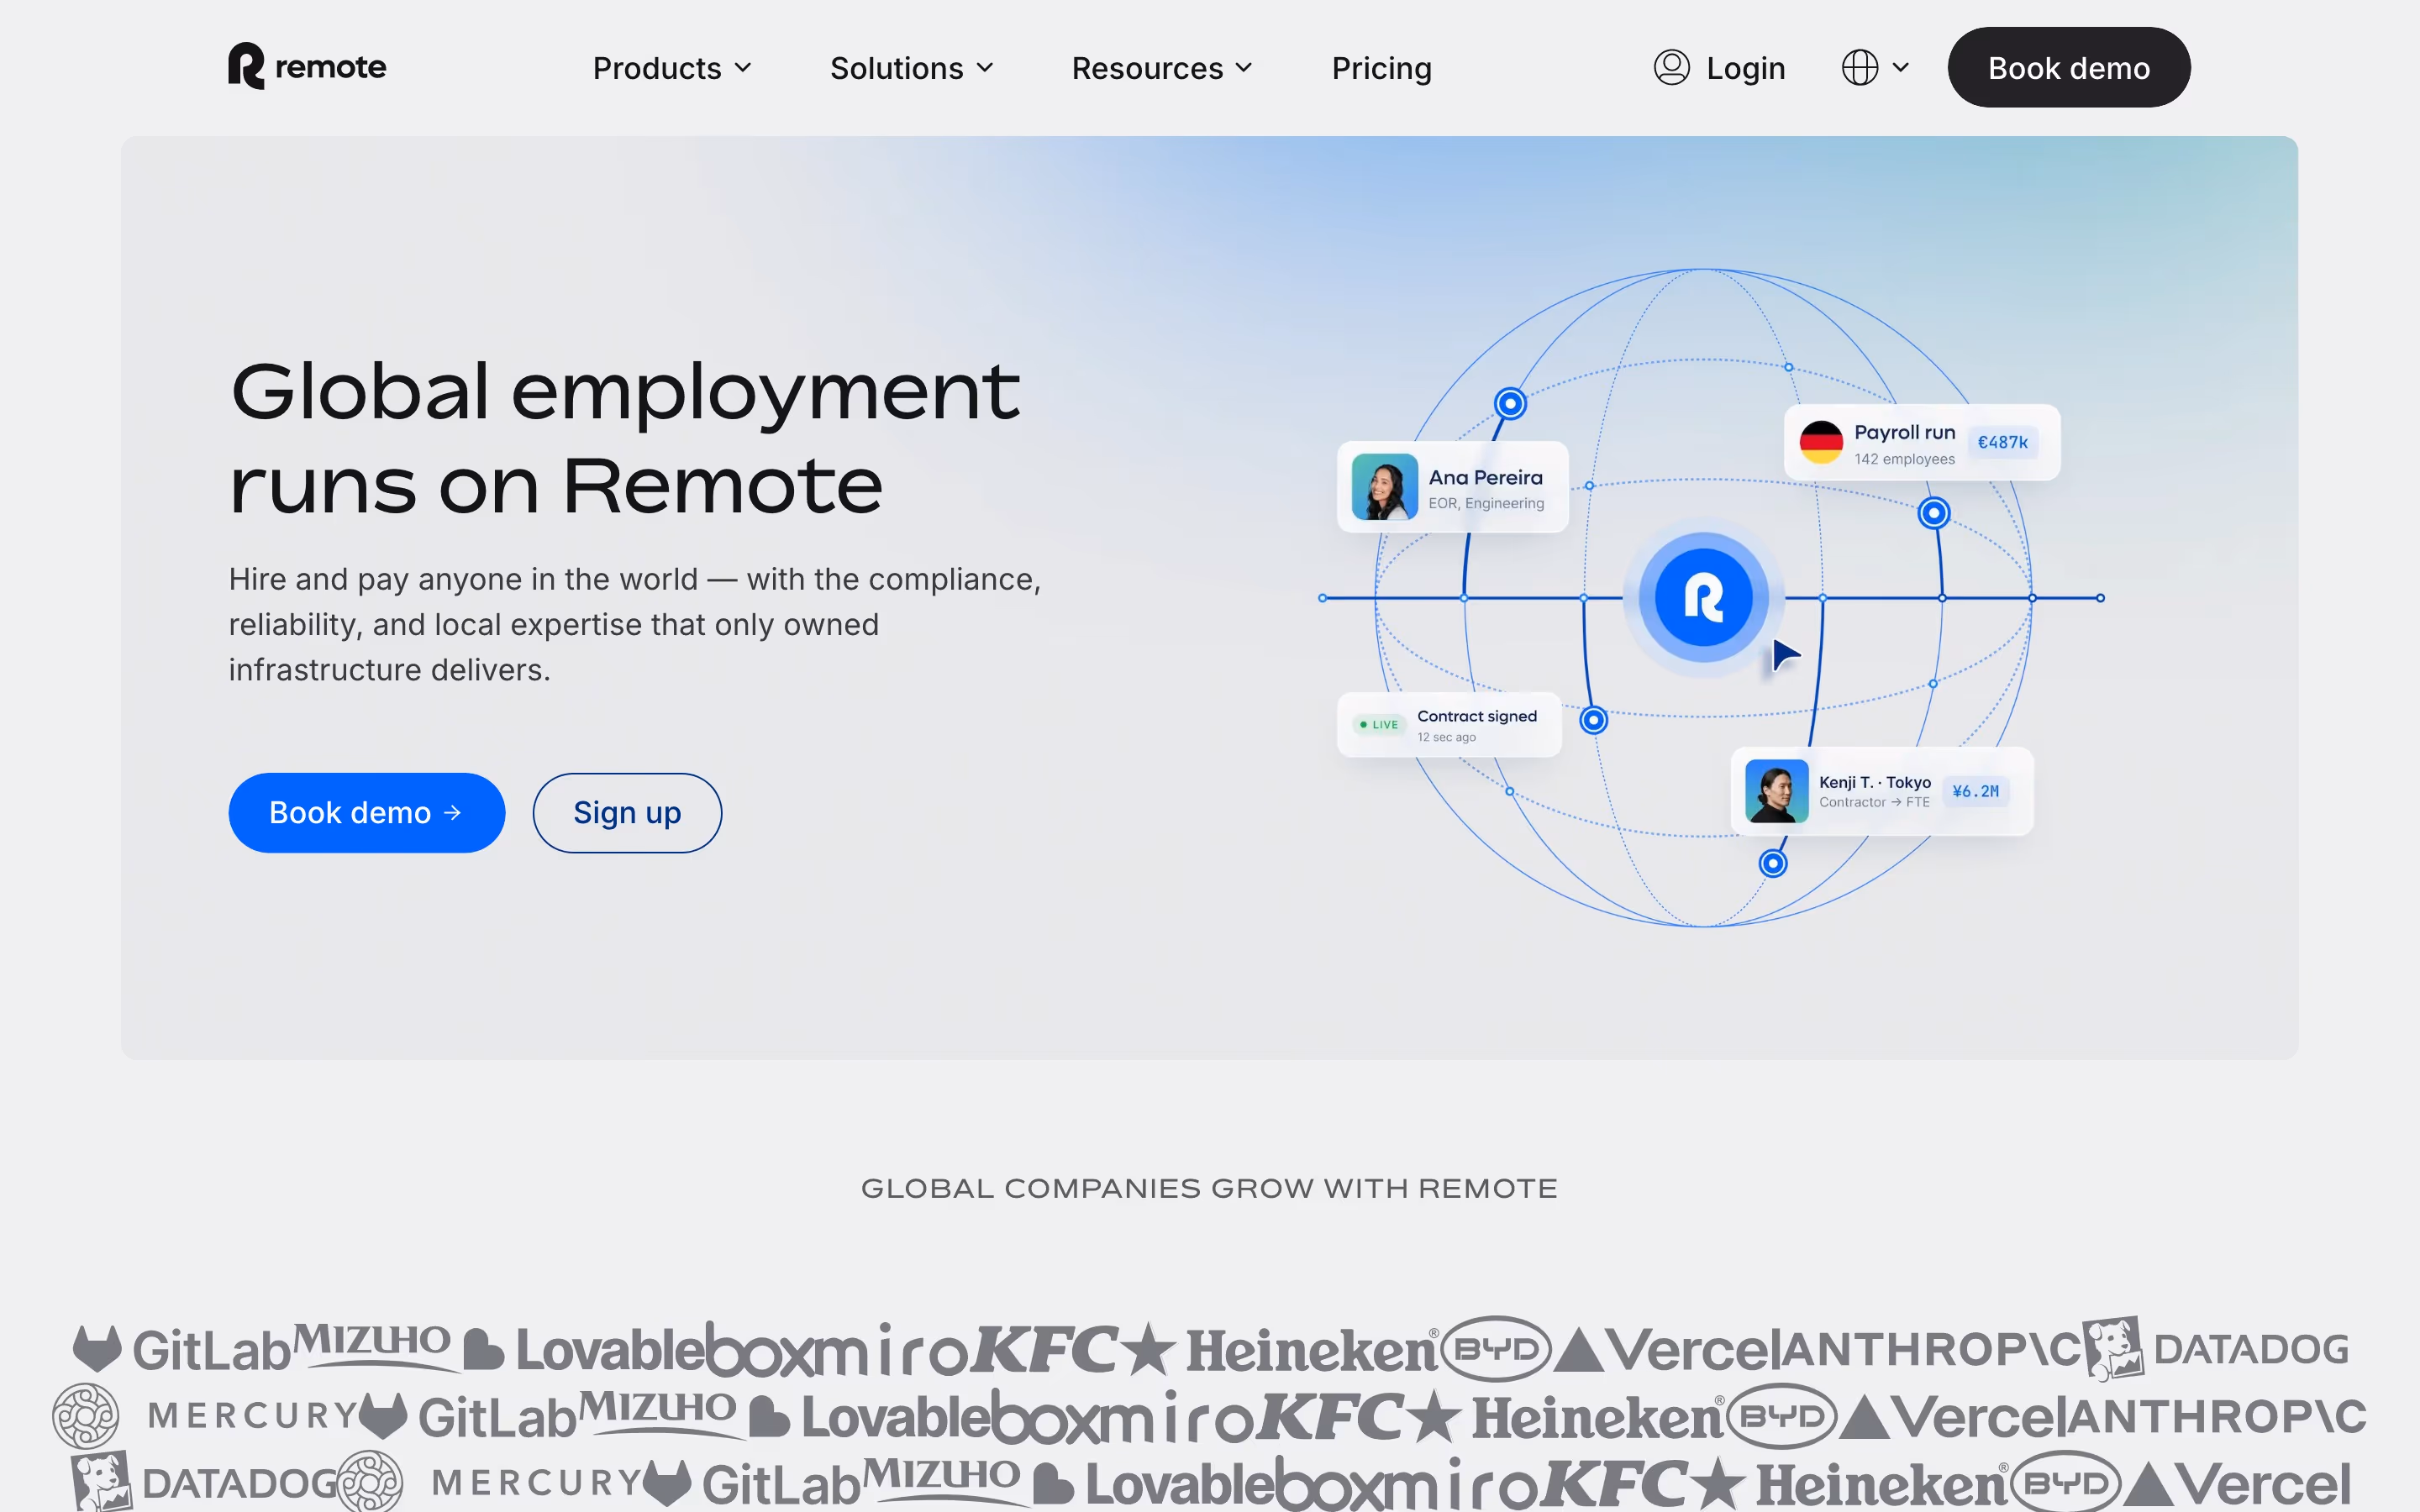Click the dark Book demo header button
Image resolution: width=2420 pixels, height=1512 pixels.
pyautogui.click(x=2068, y=67)
